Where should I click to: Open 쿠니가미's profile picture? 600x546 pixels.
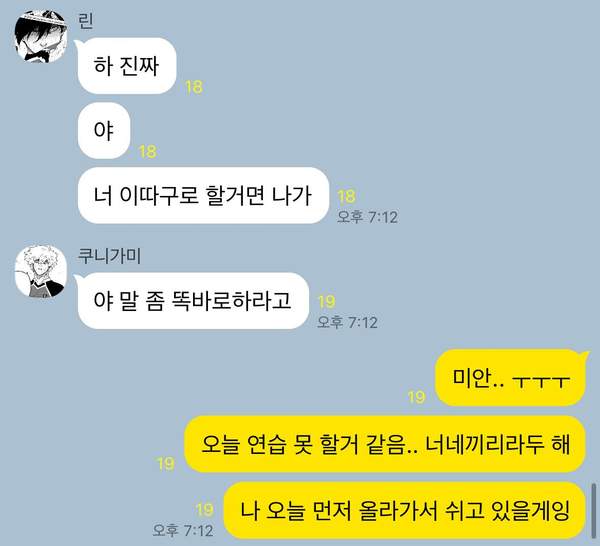coord(41,271)
